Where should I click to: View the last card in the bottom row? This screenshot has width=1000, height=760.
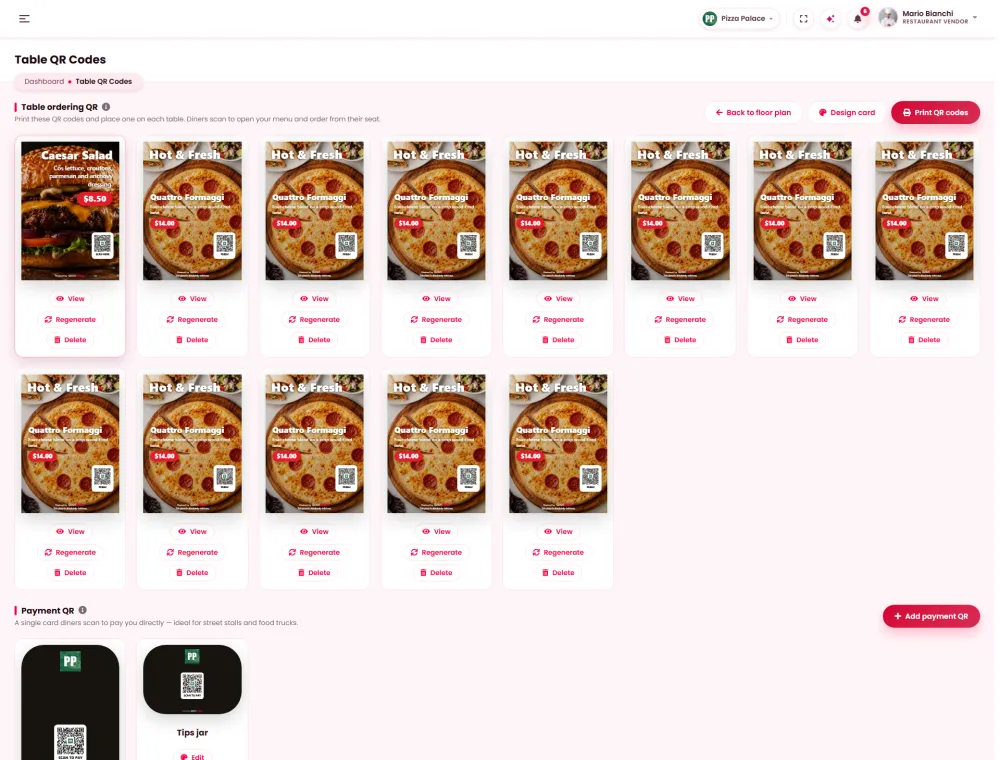click(x=558, y=531)
